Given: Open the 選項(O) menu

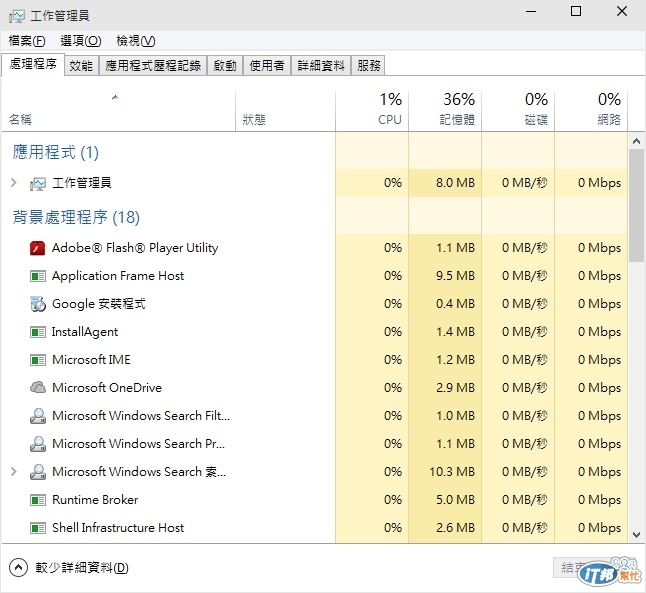Looking at the screenshot, I should [x=81, y=41].
